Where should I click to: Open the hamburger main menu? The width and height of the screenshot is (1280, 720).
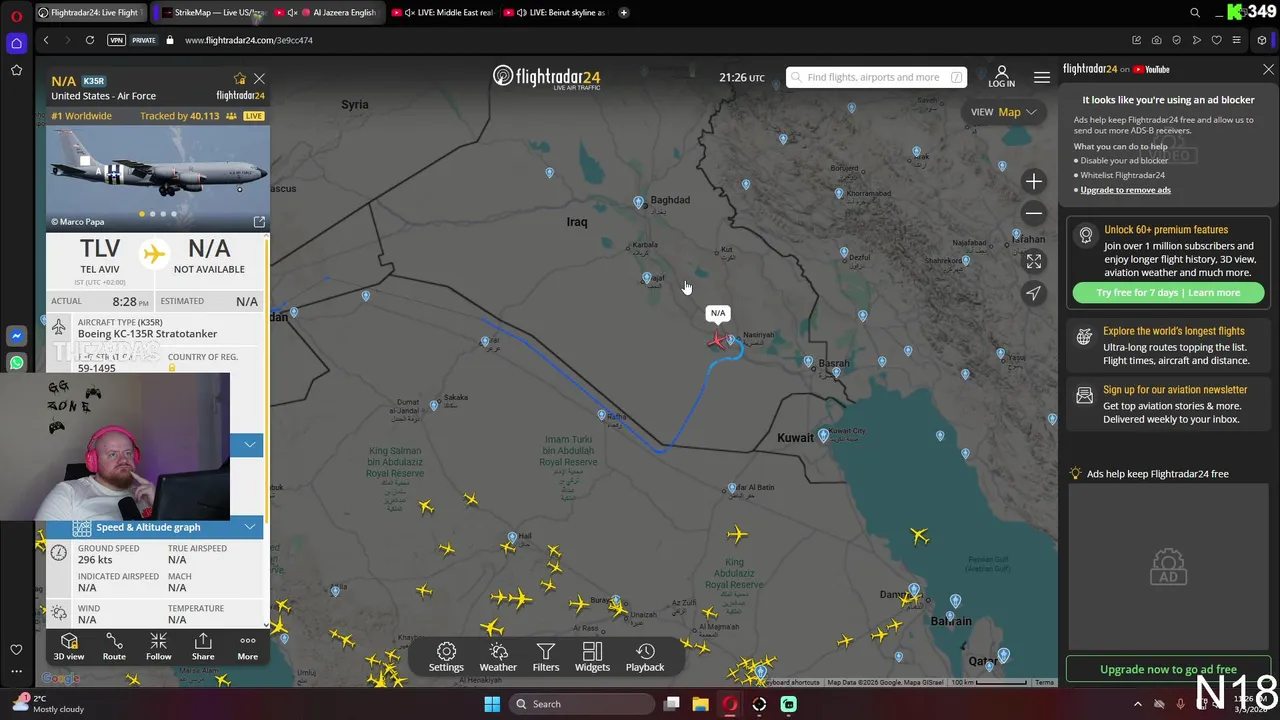point(1042,77)
